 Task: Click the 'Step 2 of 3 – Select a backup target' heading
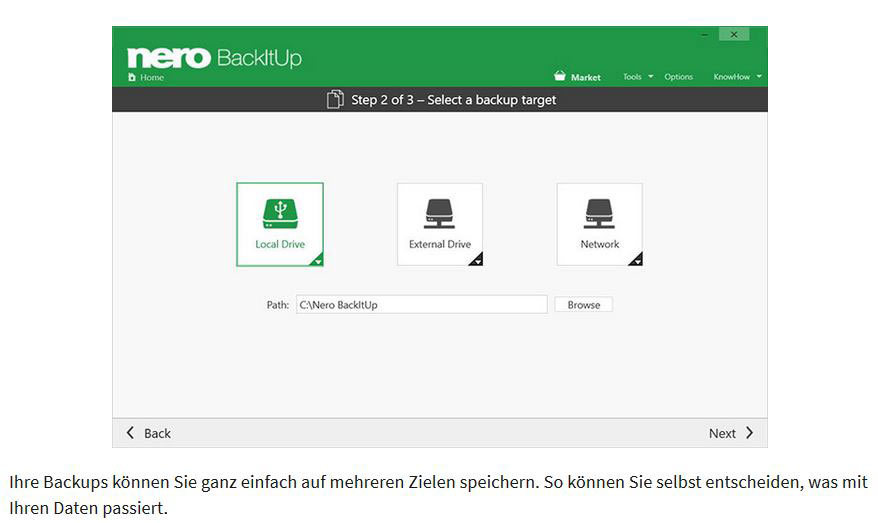(x=454, y=100)
